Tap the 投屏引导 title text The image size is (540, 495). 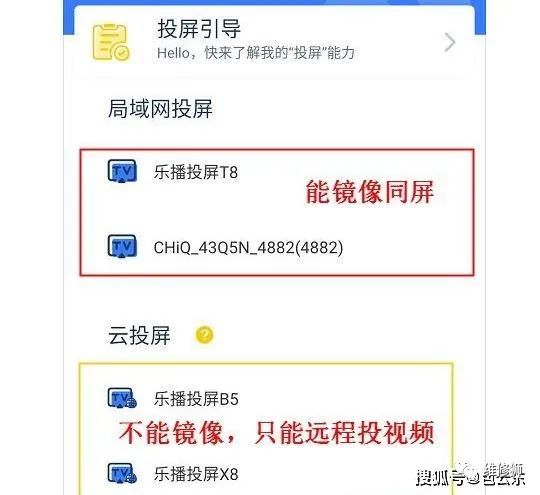click(x=199, y=29)
